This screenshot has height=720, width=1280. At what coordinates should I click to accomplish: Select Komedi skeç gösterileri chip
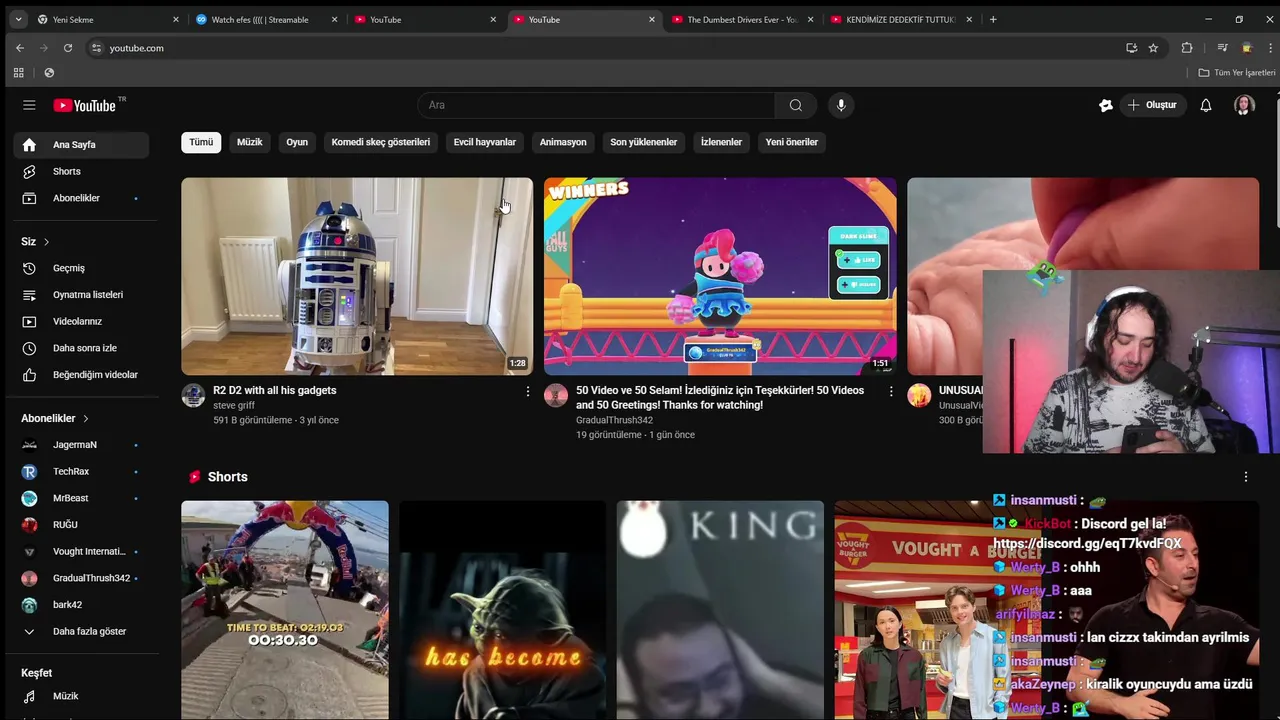pyautogui.click(x=381, y=142)
